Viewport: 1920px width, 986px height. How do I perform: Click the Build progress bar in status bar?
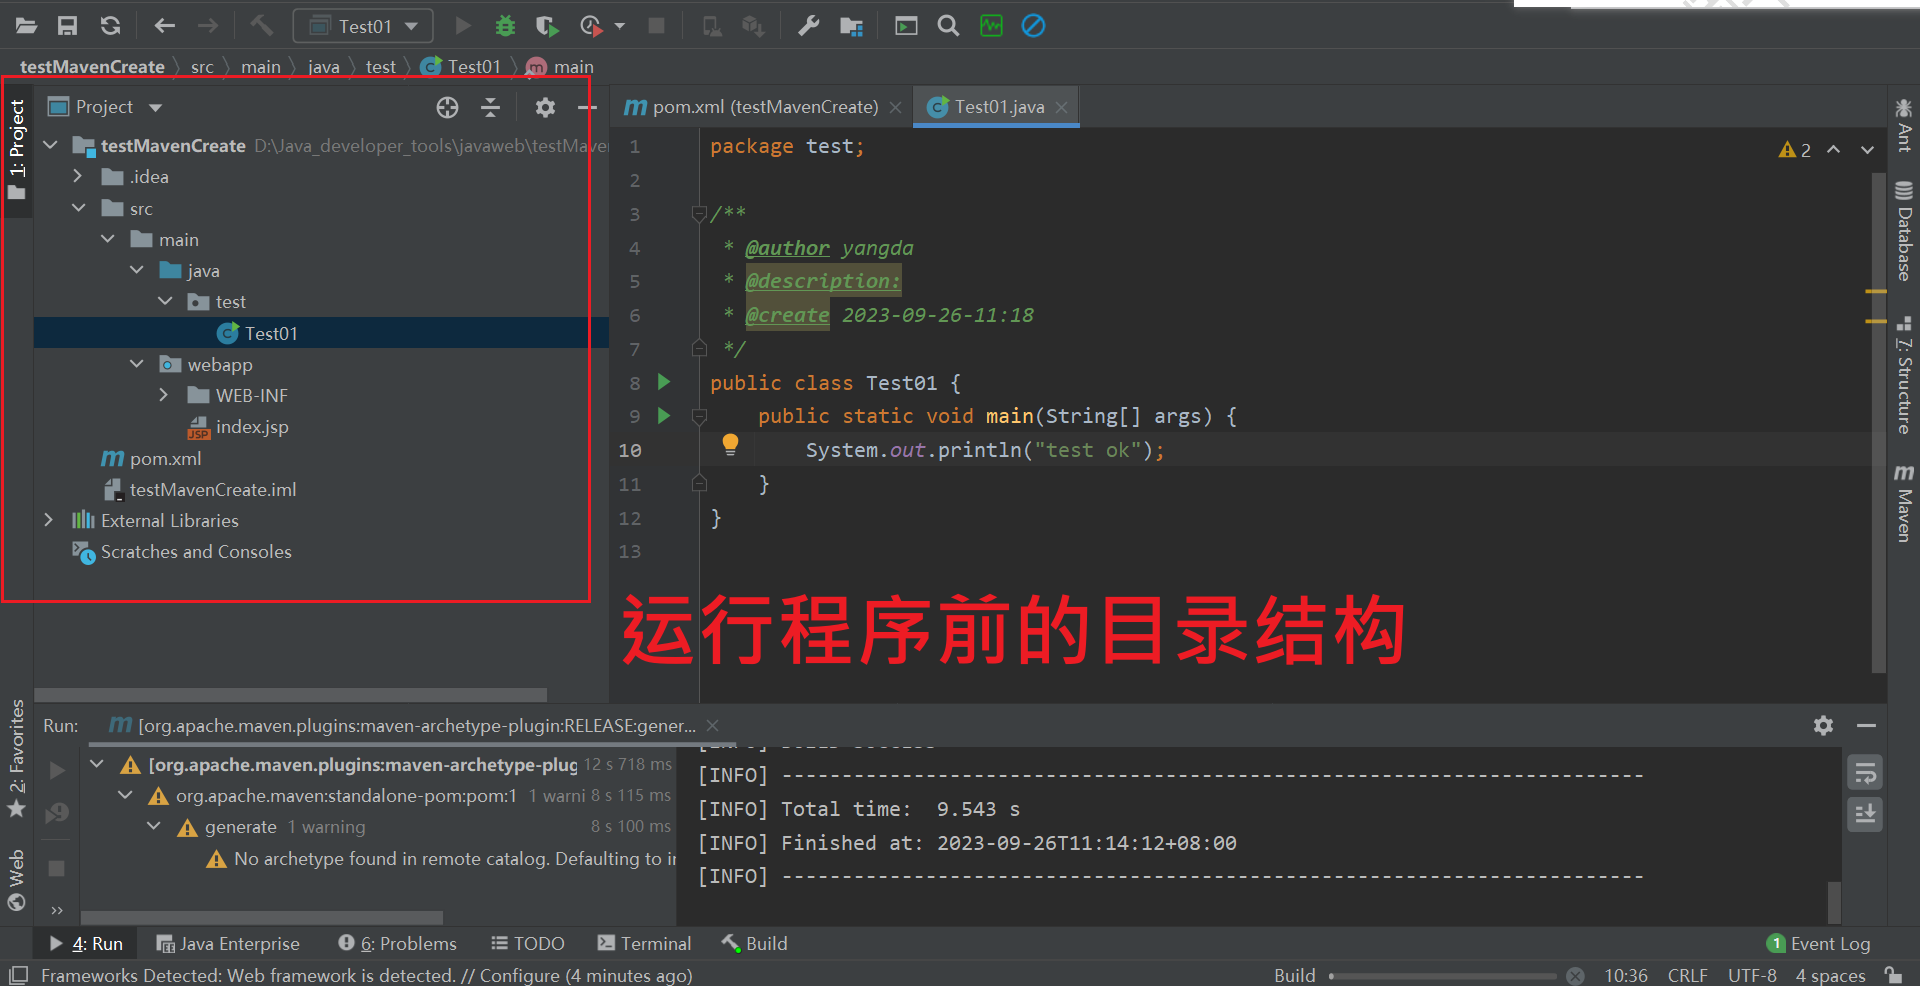tap(1443, 976)
